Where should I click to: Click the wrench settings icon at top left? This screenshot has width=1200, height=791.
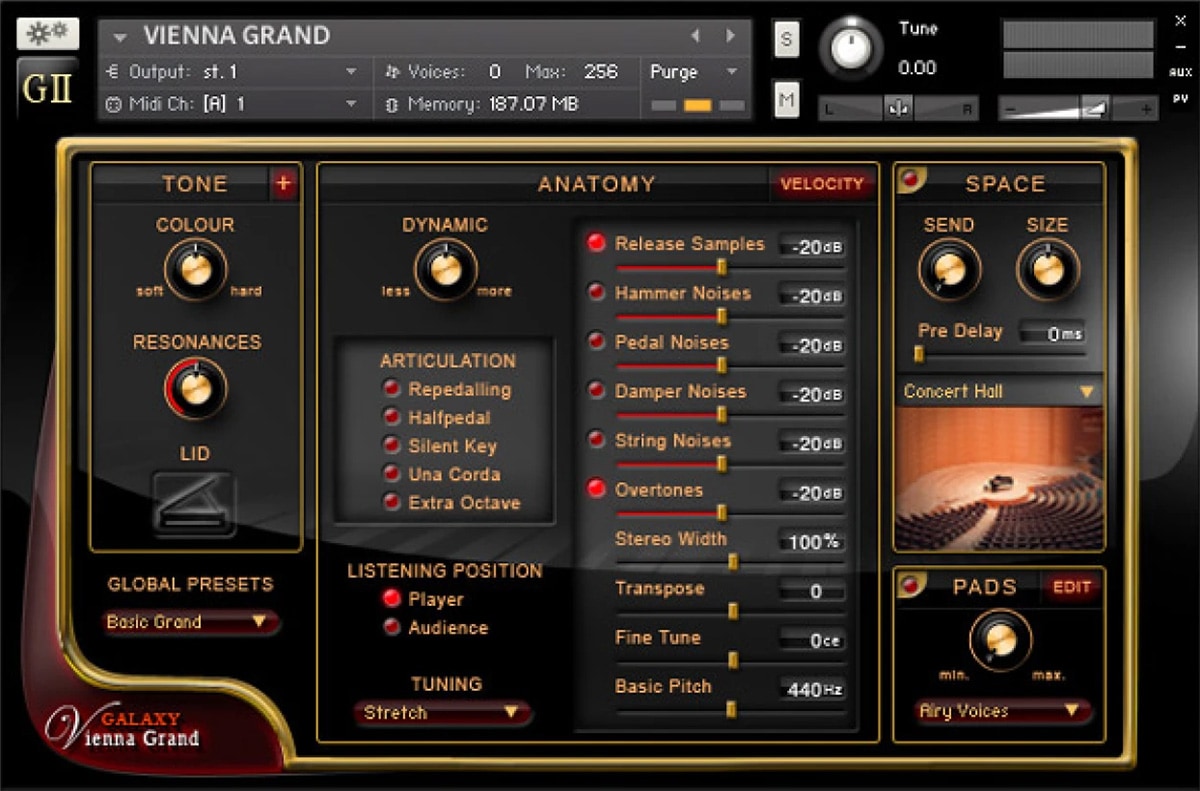[47, 32]
